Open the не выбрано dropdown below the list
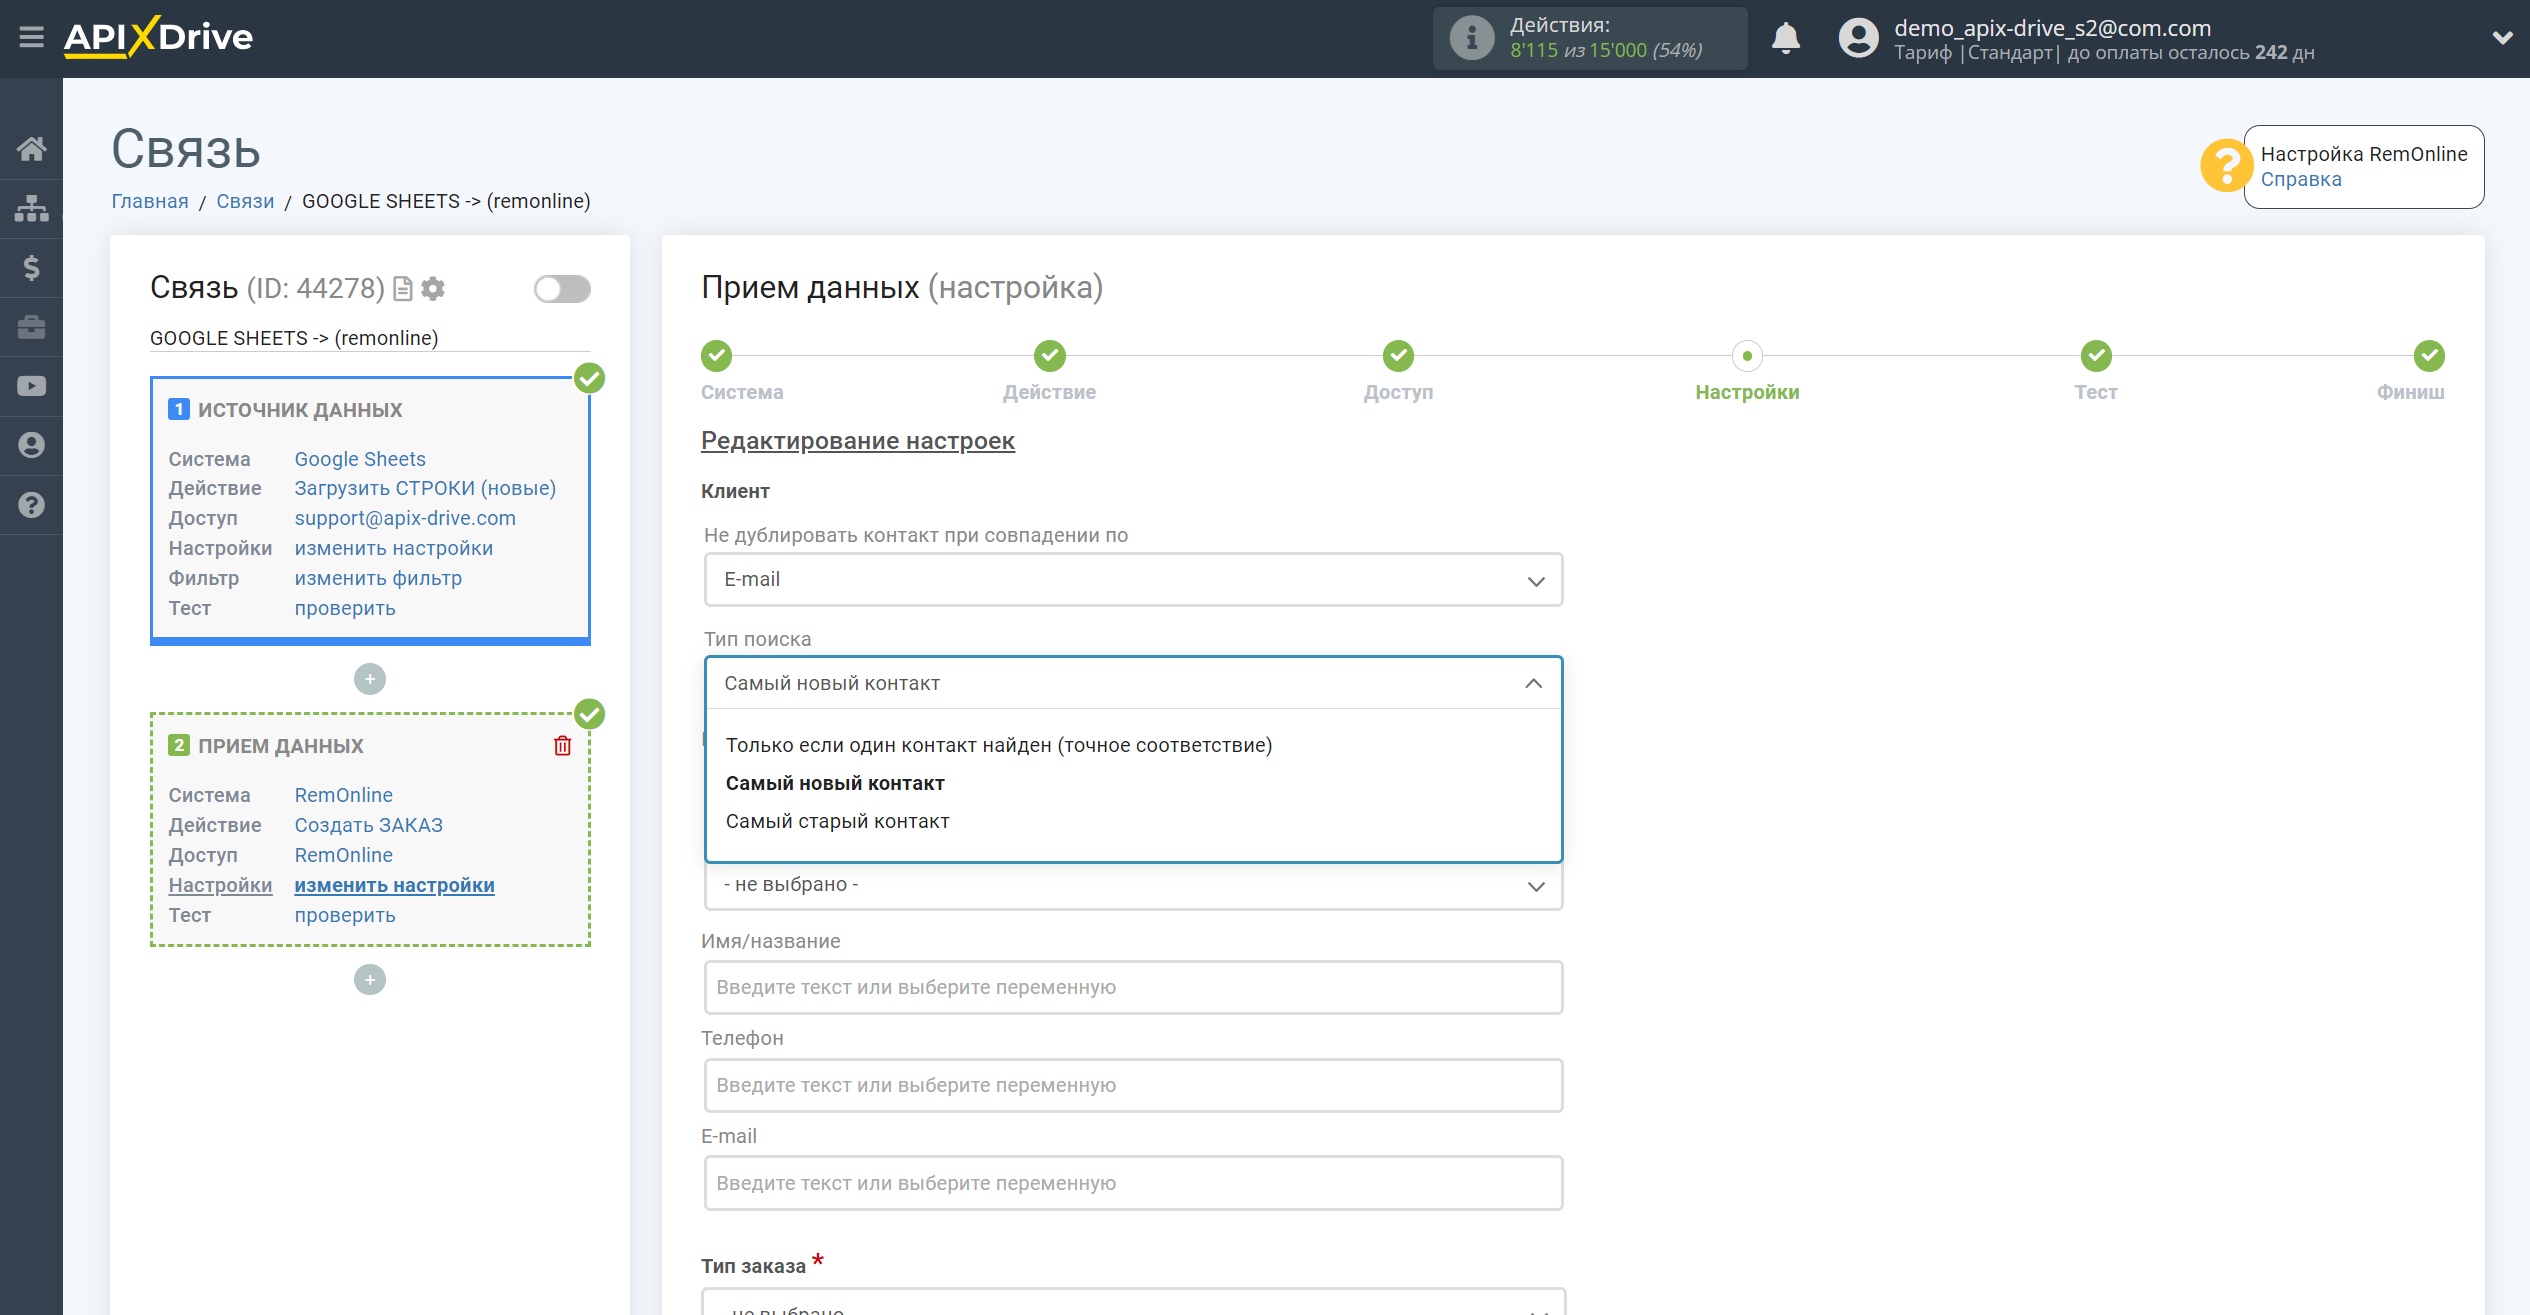2530x1315 pixels. tap(1133, 886)
